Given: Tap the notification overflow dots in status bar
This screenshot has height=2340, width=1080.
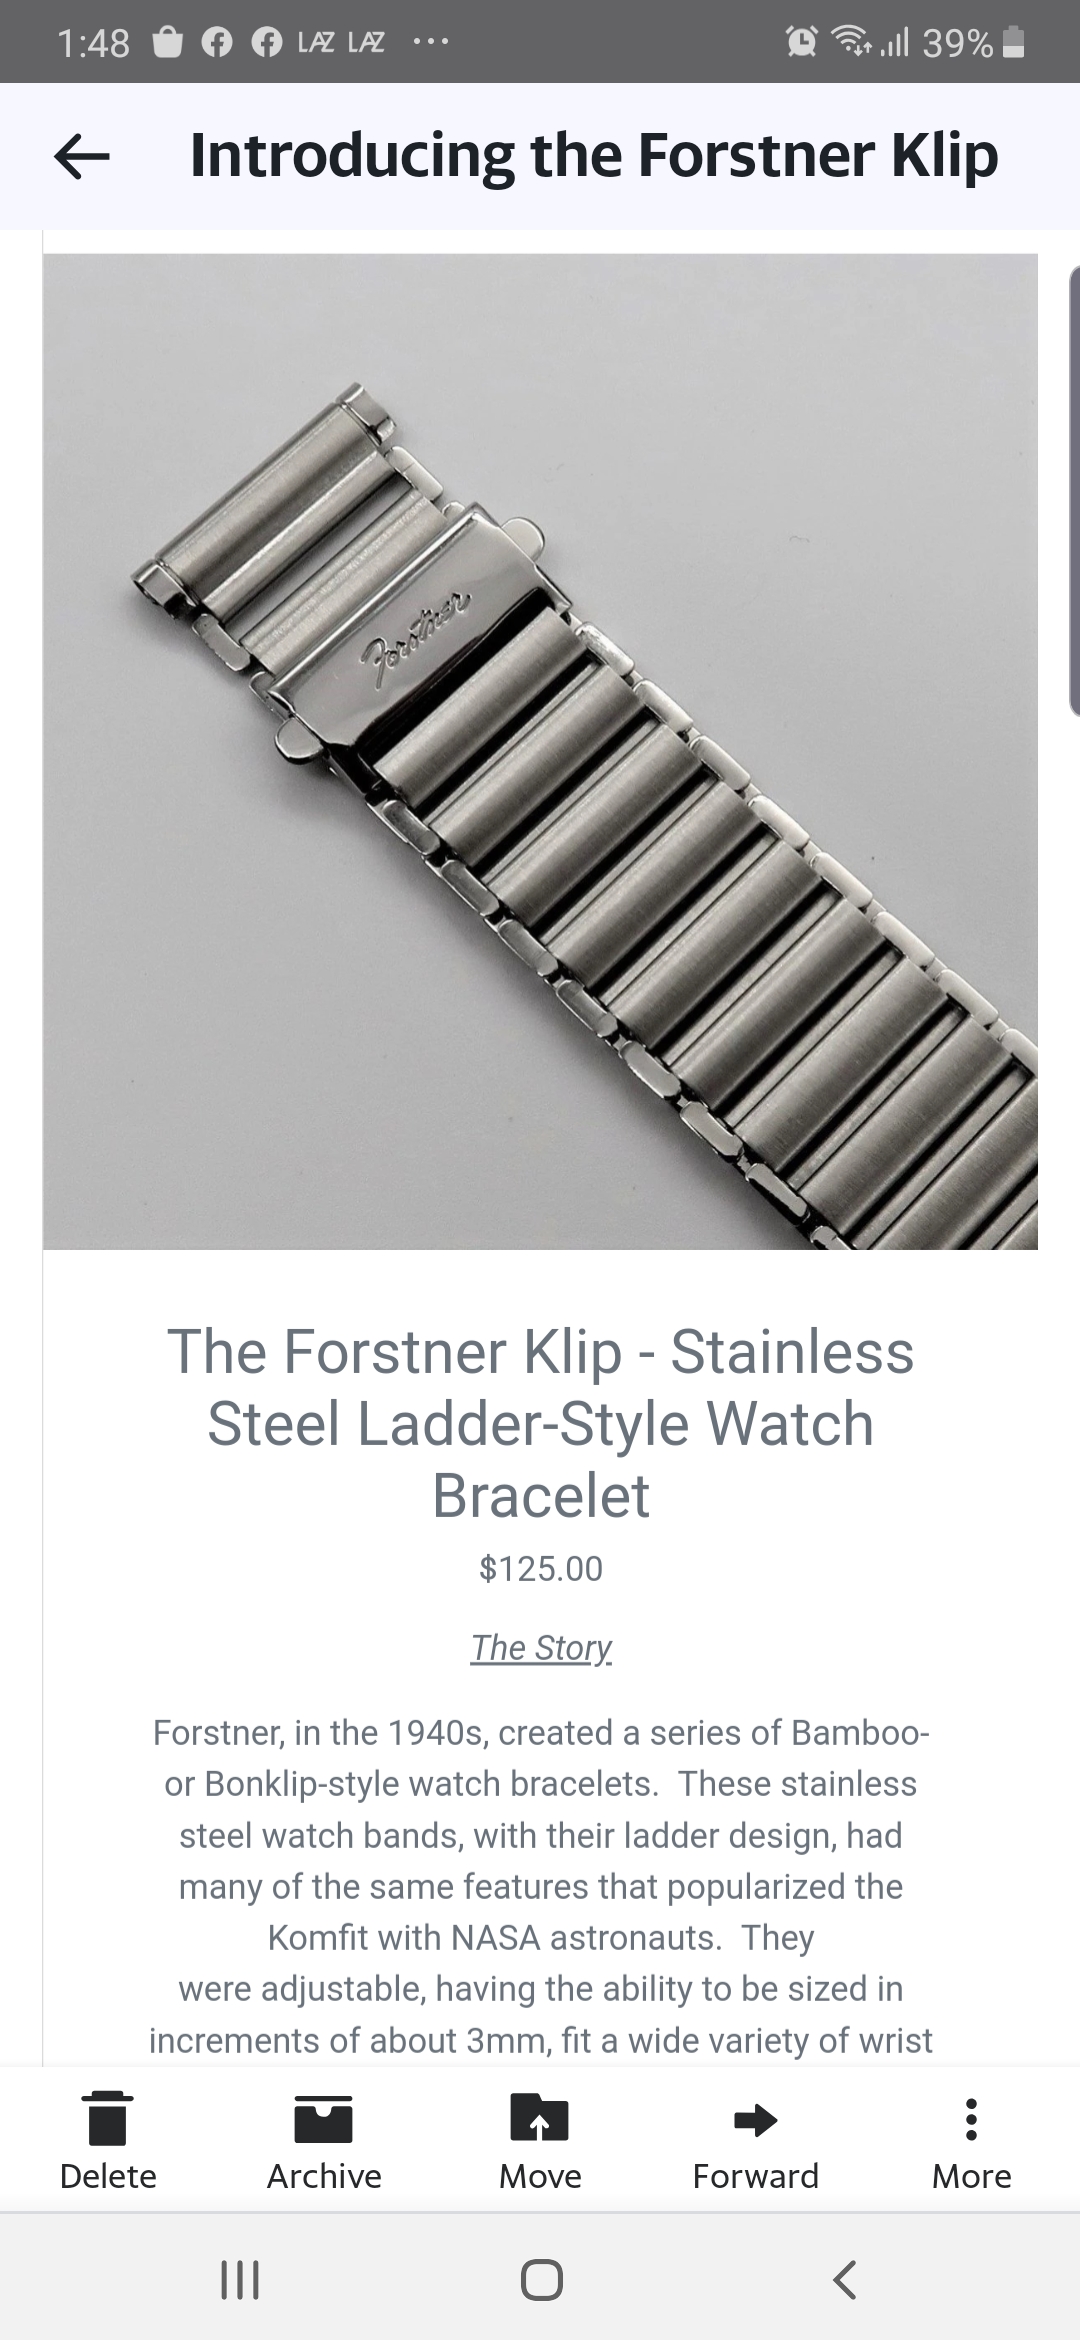Looking at the screenshot, I should click(x=430, y=42).
